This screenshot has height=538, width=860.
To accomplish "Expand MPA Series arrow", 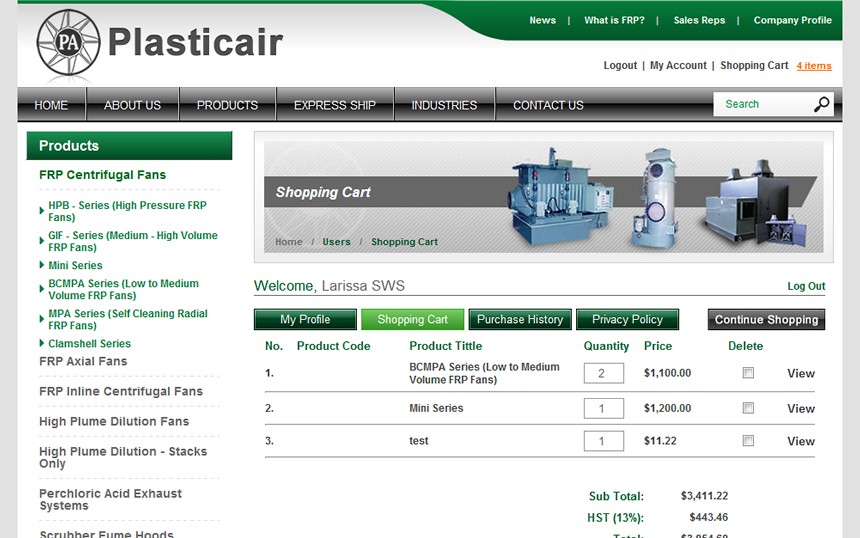I will click(x=42, y=319).
